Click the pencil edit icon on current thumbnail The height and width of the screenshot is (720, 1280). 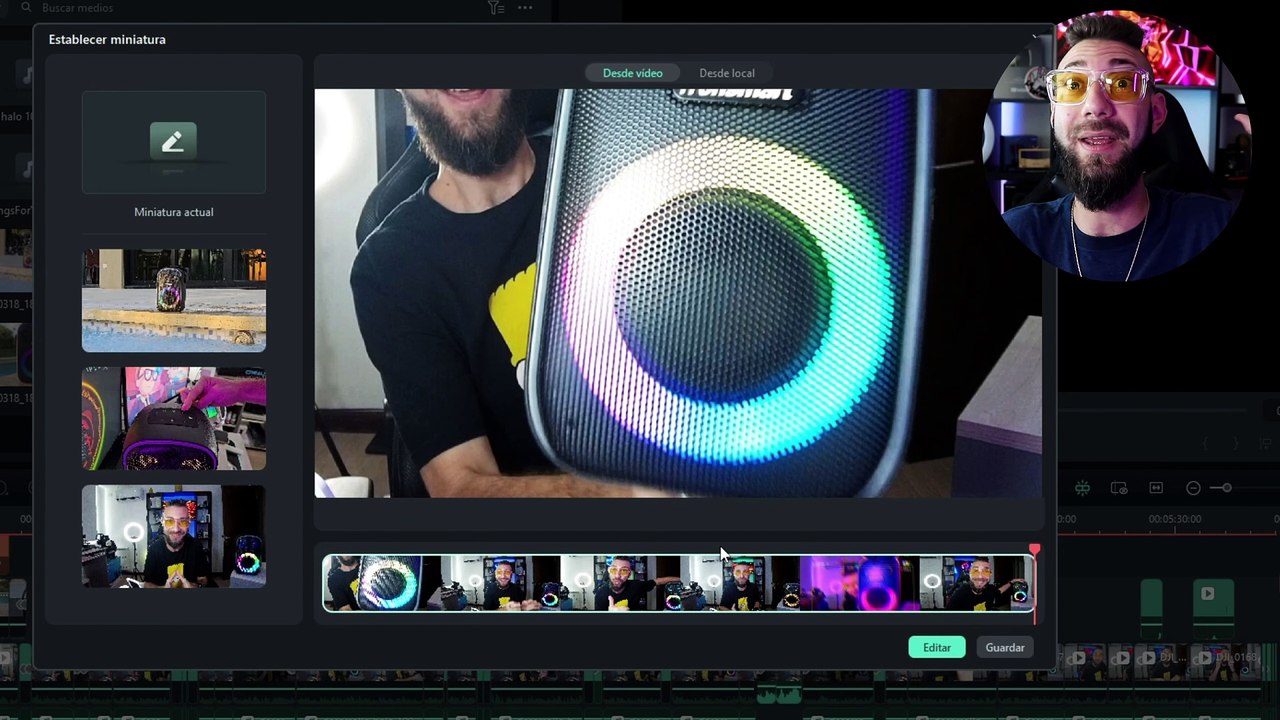coord(173,141)
